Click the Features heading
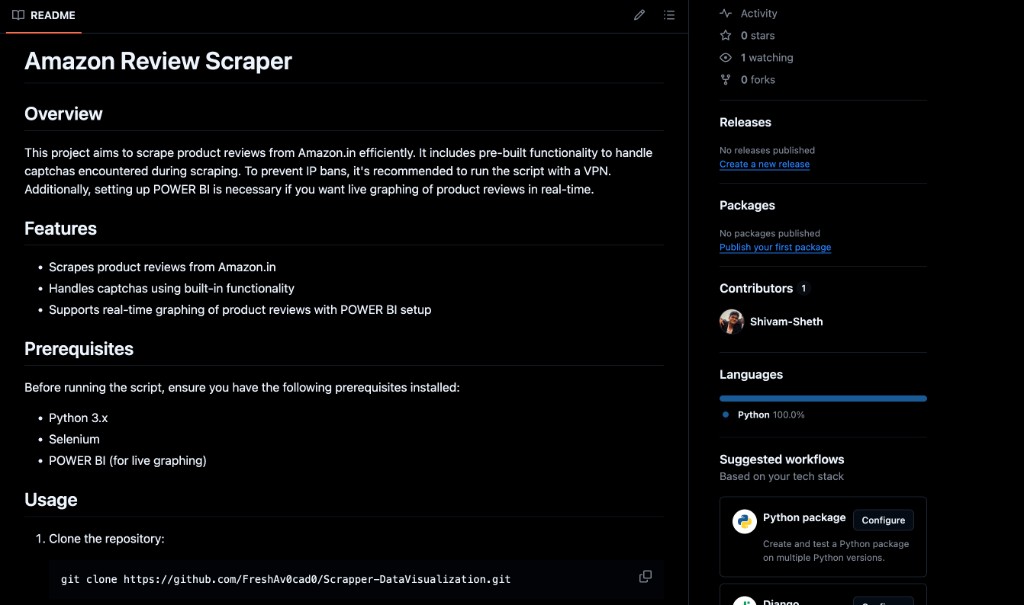The image size is (1024, 605). 61,229
